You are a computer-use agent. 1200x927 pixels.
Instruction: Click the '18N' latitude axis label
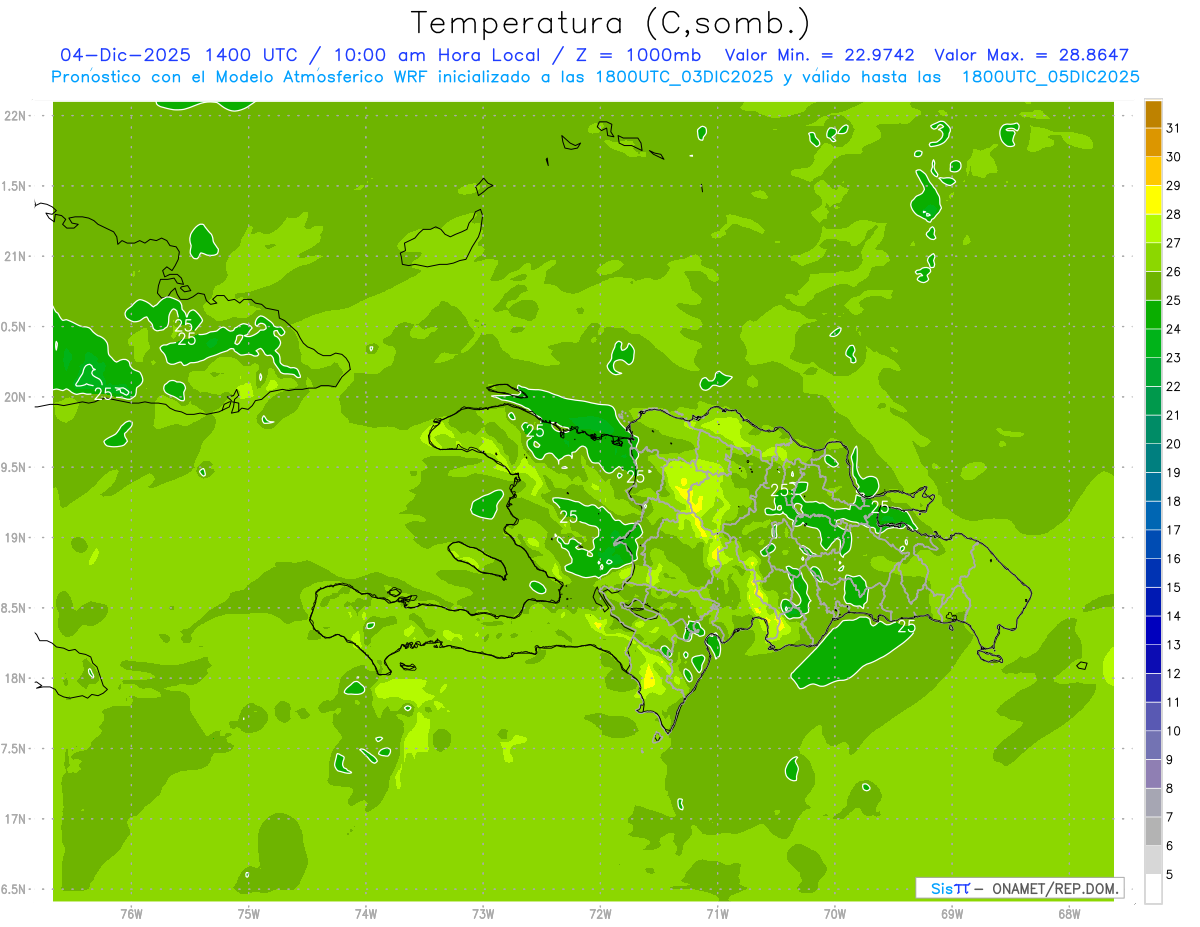16,678
